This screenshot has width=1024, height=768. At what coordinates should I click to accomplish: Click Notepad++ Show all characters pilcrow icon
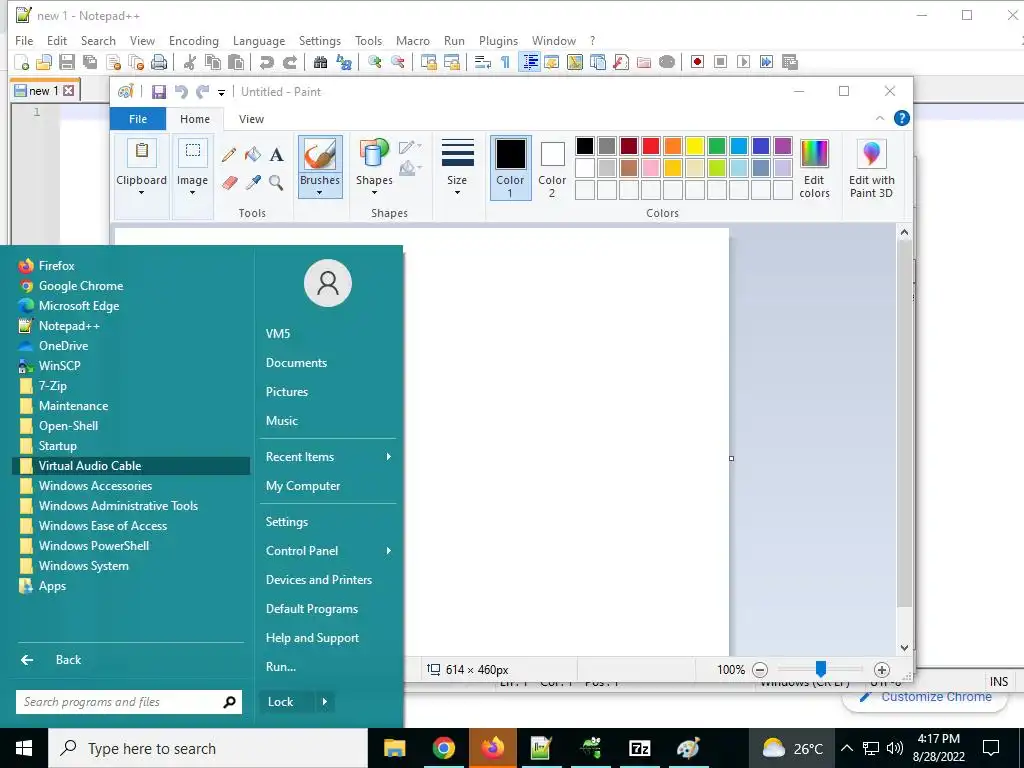click(x=505, y=62)
